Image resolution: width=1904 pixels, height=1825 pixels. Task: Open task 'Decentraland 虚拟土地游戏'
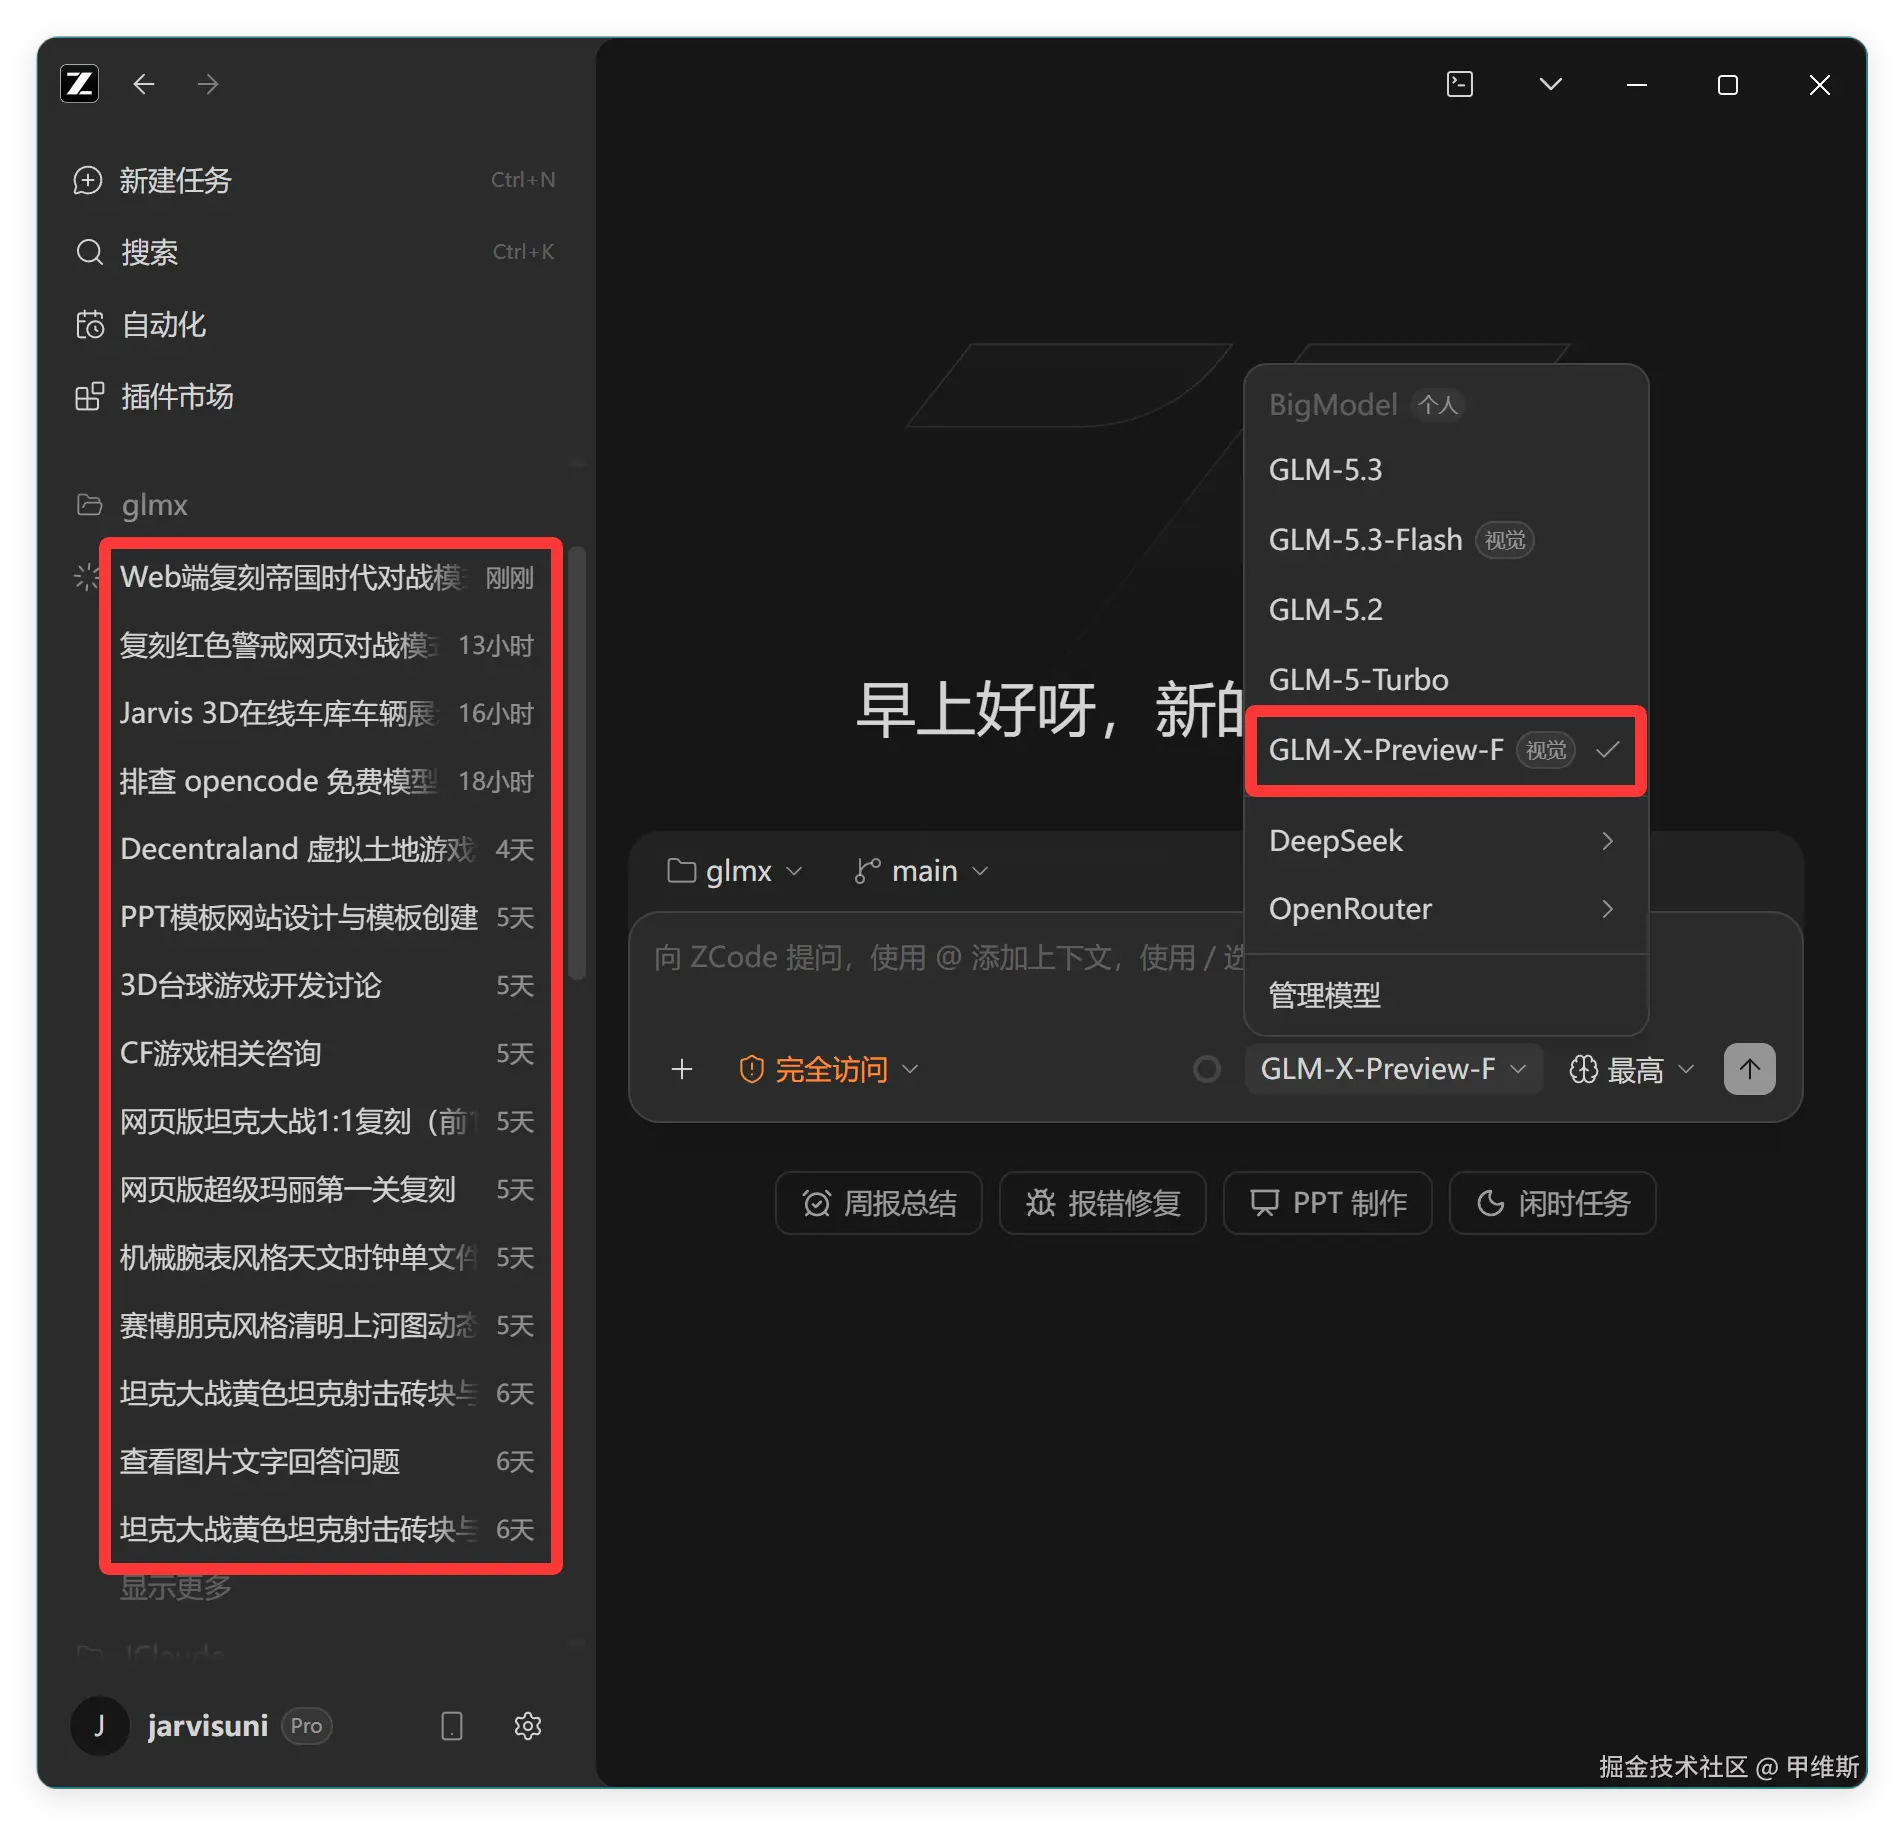327,849
